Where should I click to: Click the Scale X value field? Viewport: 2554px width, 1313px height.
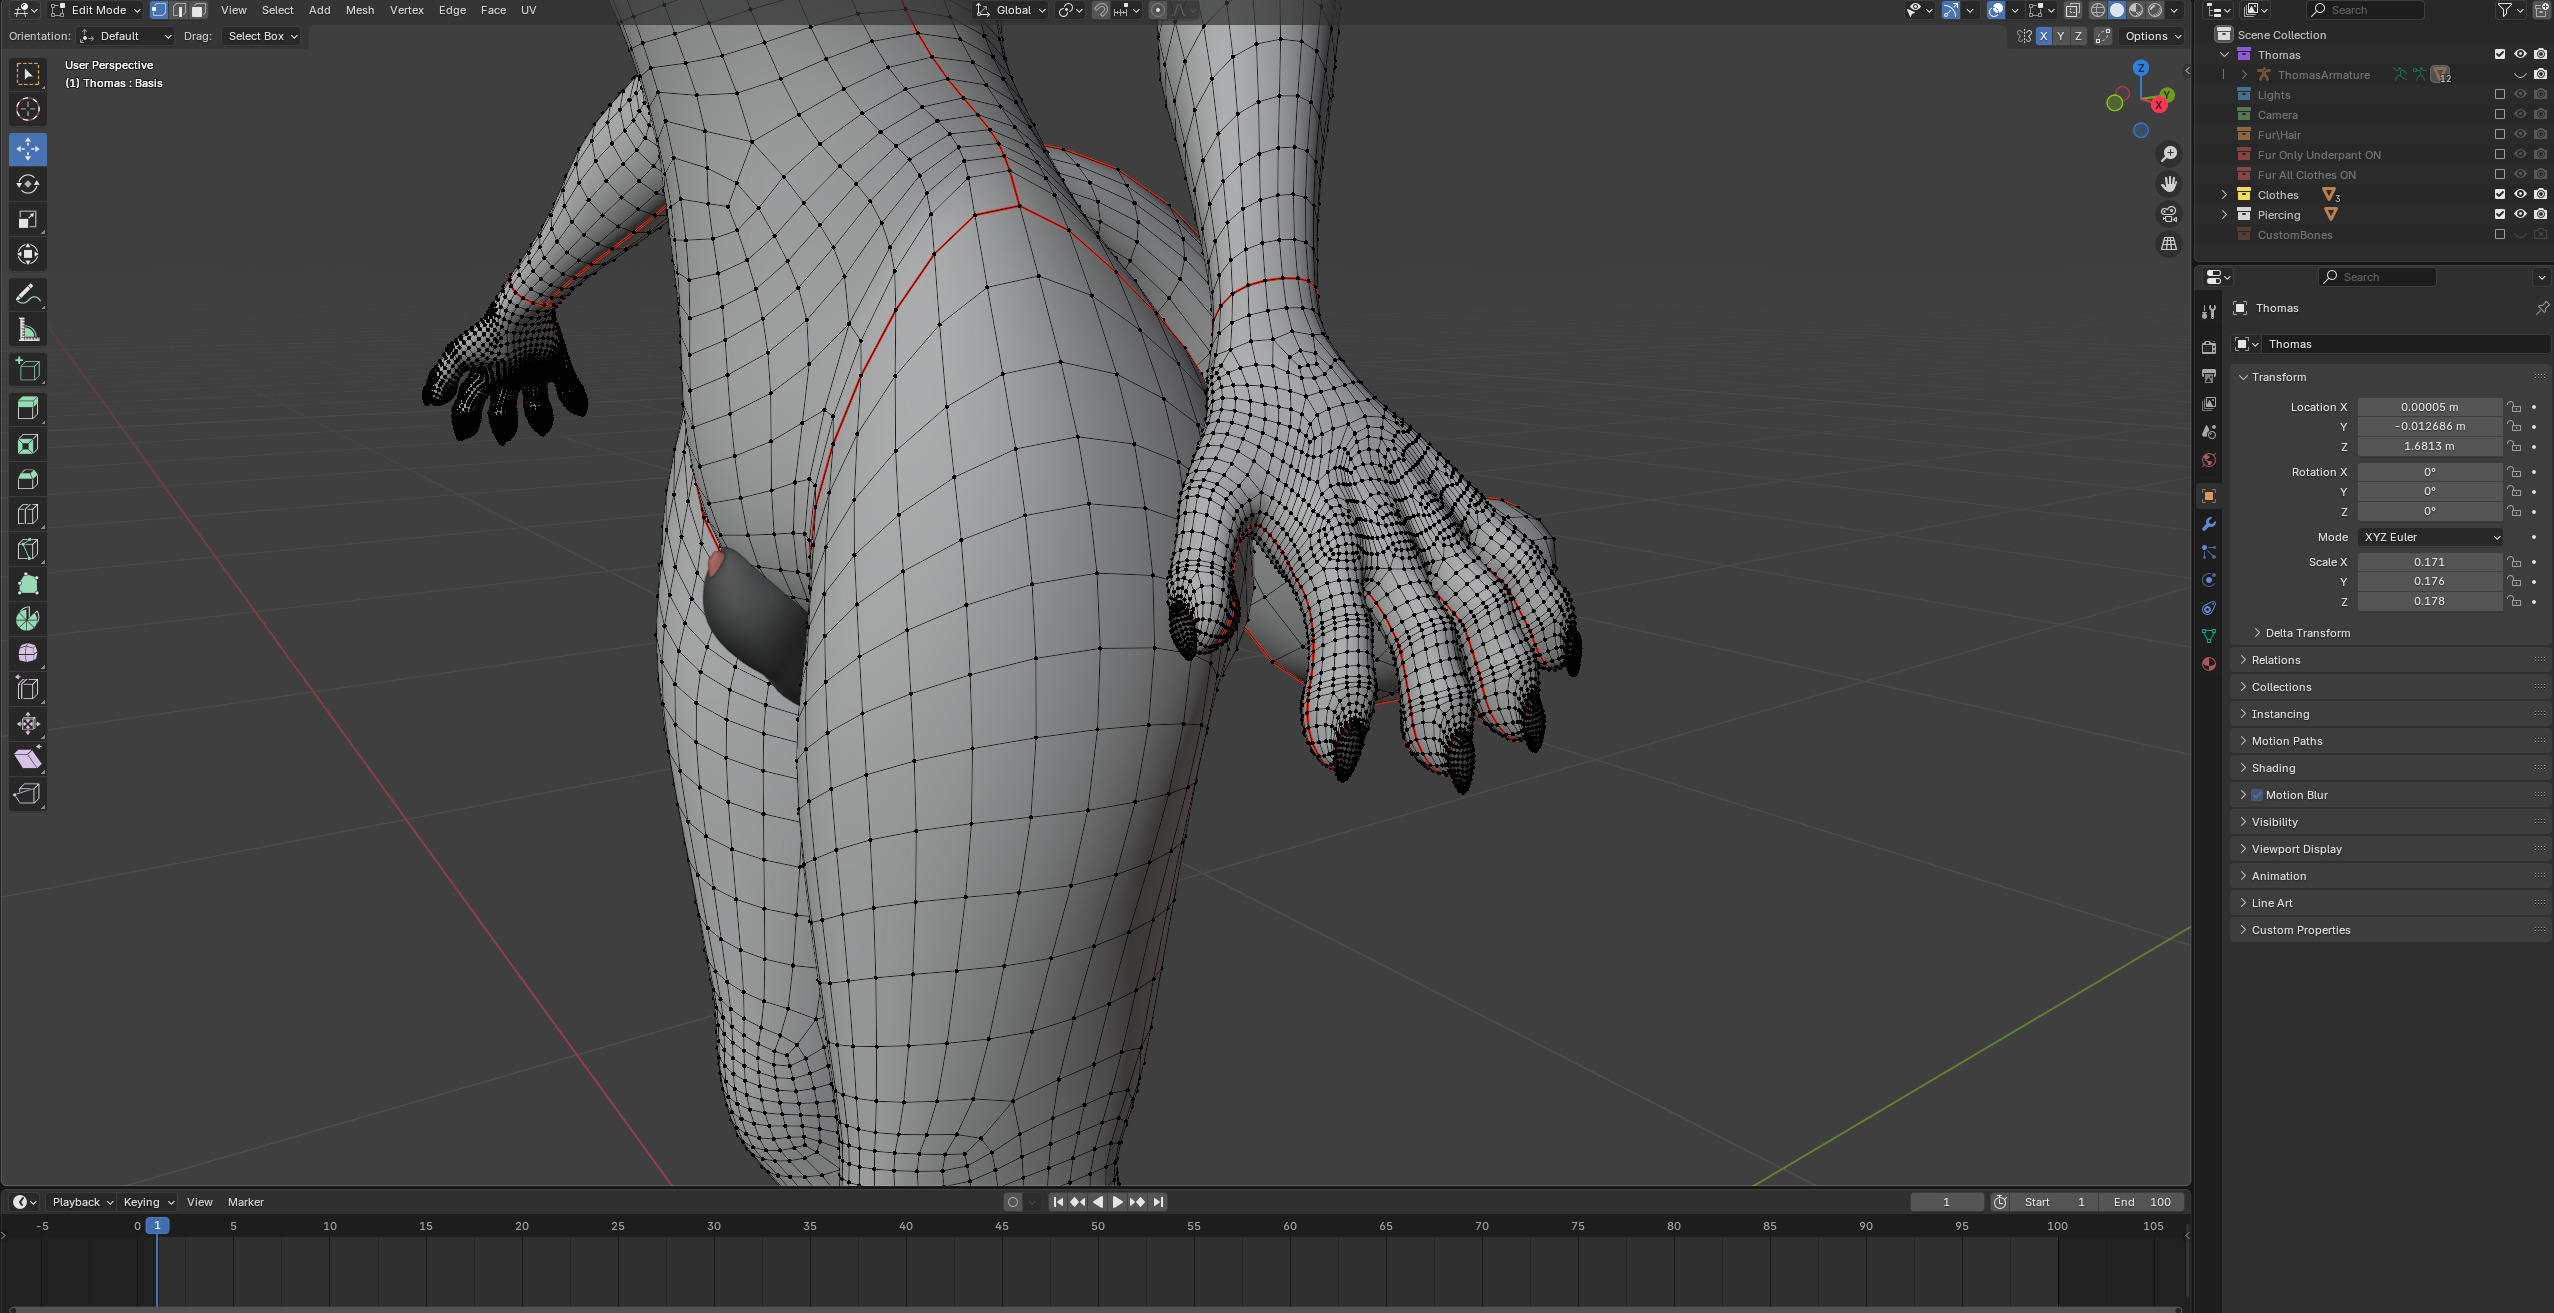pyautogui.click(x=2429, y=562)
